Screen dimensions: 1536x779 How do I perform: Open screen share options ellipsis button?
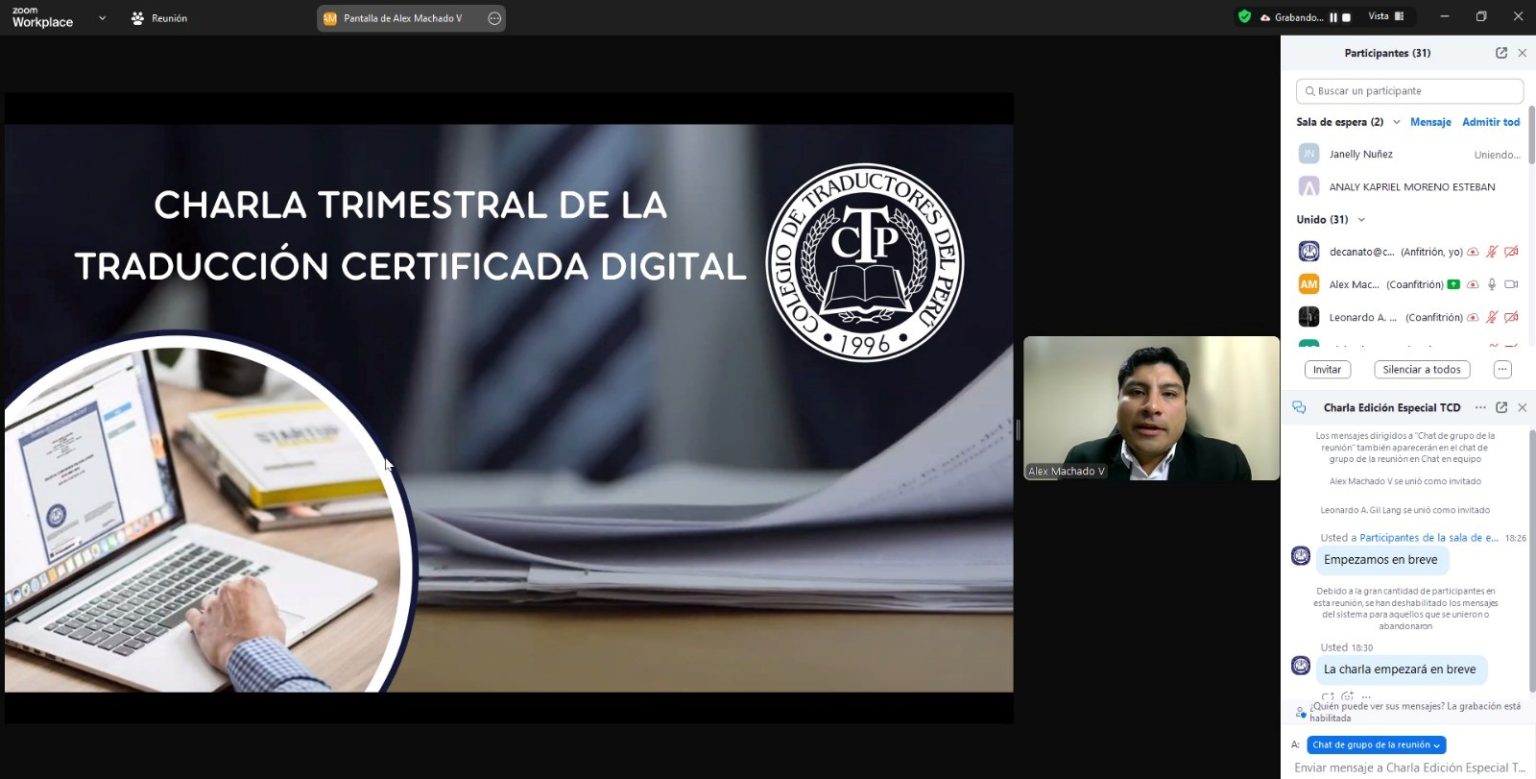pos(494,18)
